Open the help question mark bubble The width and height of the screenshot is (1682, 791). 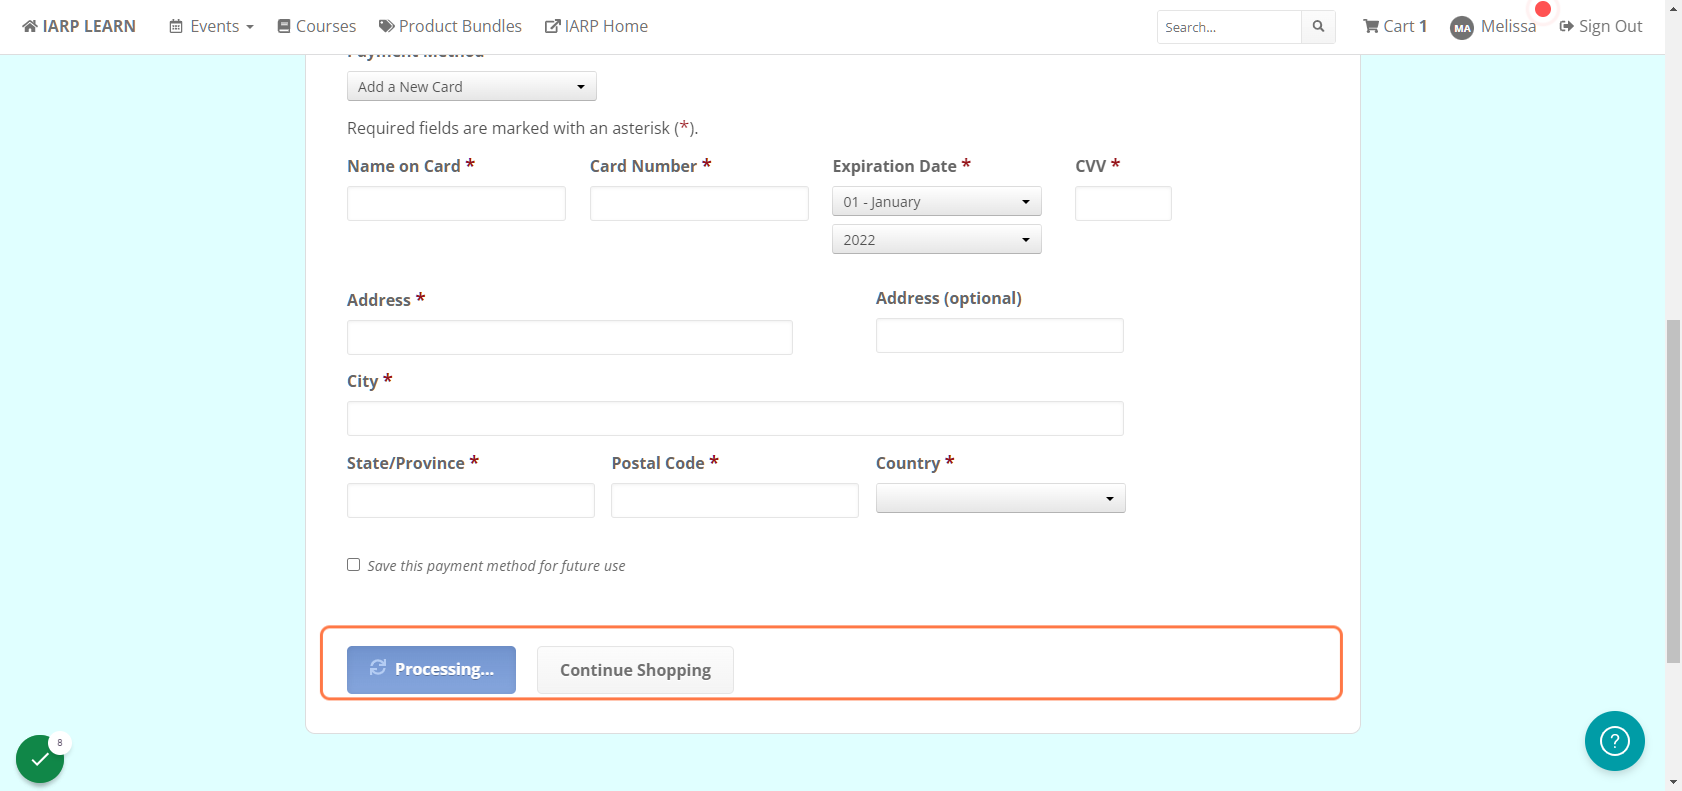[1614, 741]
